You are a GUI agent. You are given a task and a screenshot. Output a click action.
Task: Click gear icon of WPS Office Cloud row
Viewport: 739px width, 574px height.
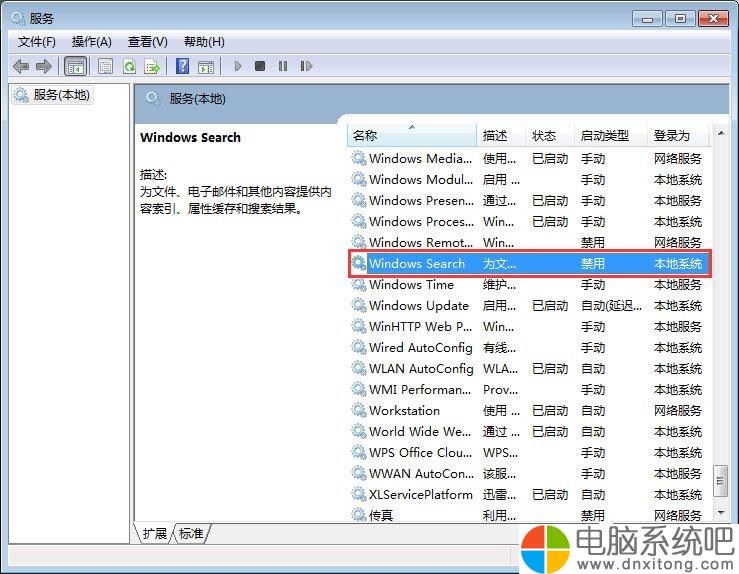359,452
